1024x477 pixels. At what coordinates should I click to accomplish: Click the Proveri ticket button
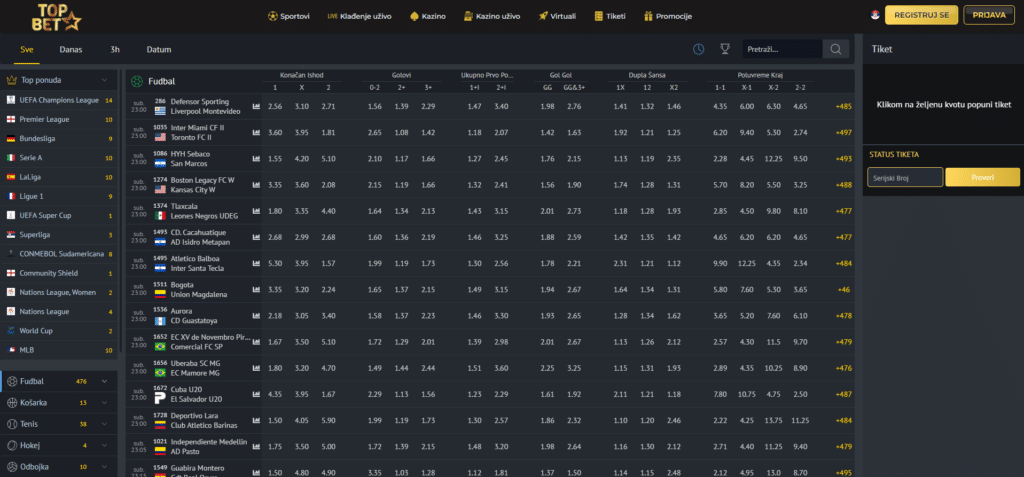click(982, 177)
